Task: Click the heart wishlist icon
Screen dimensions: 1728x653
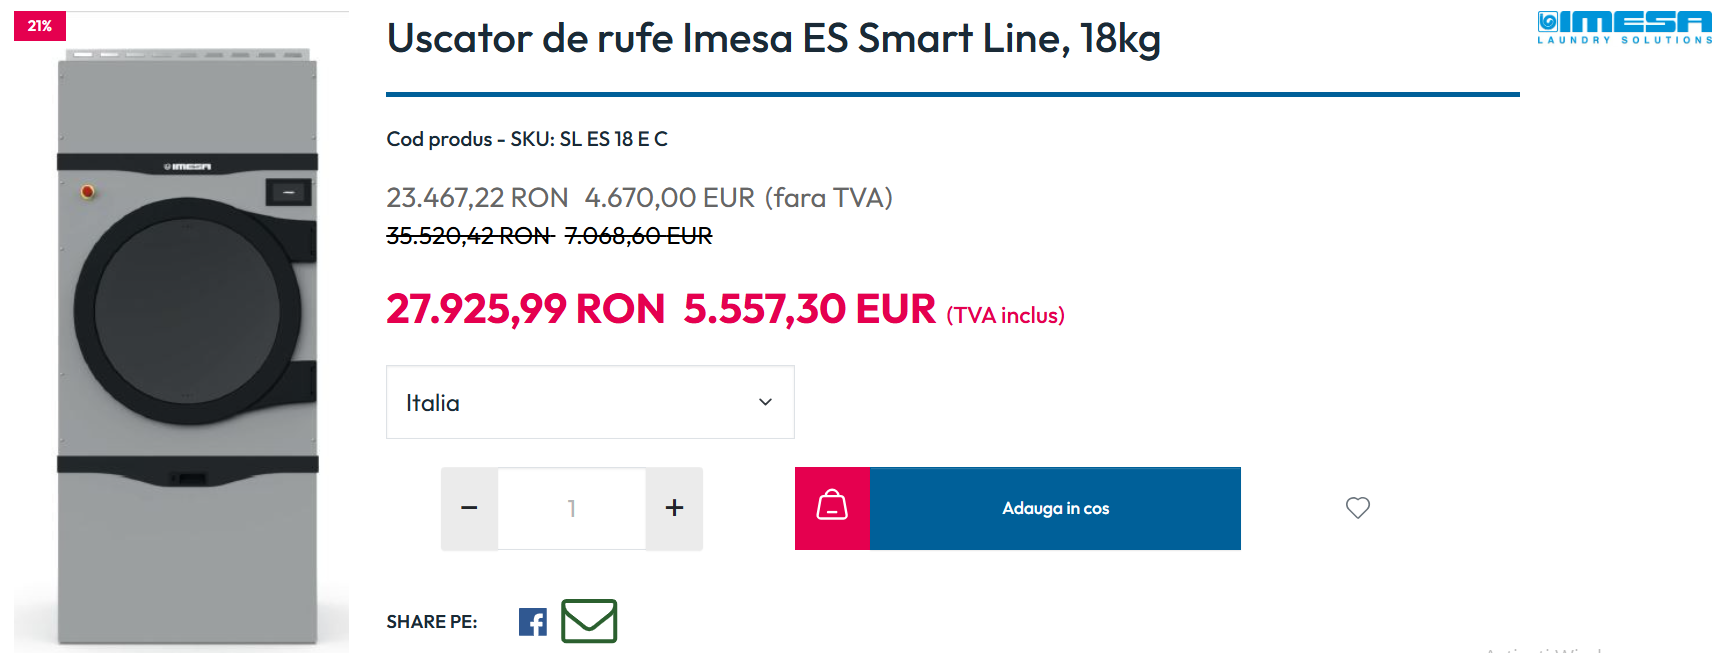Action: pyautogui.click(x=1357, y=508)
